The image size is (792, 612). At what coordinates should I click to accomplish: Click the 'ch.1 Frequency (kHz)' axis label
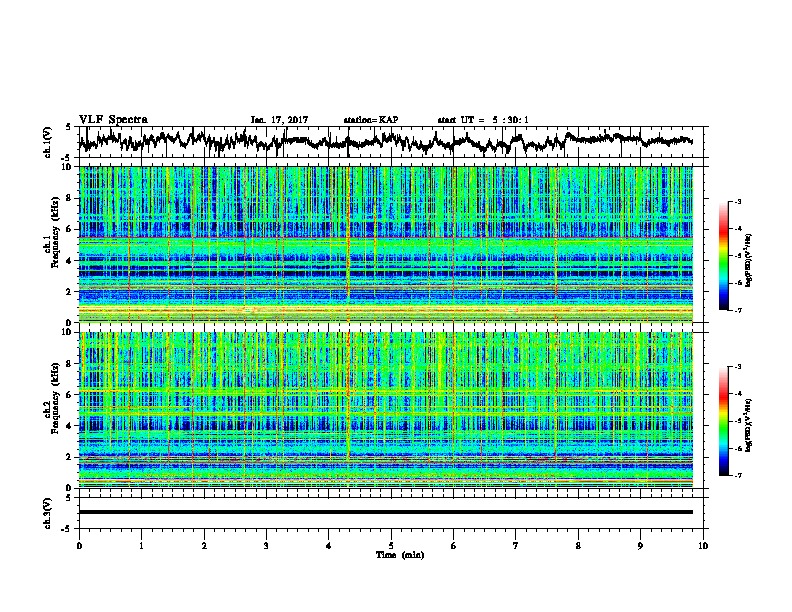[x=51, y=232]
